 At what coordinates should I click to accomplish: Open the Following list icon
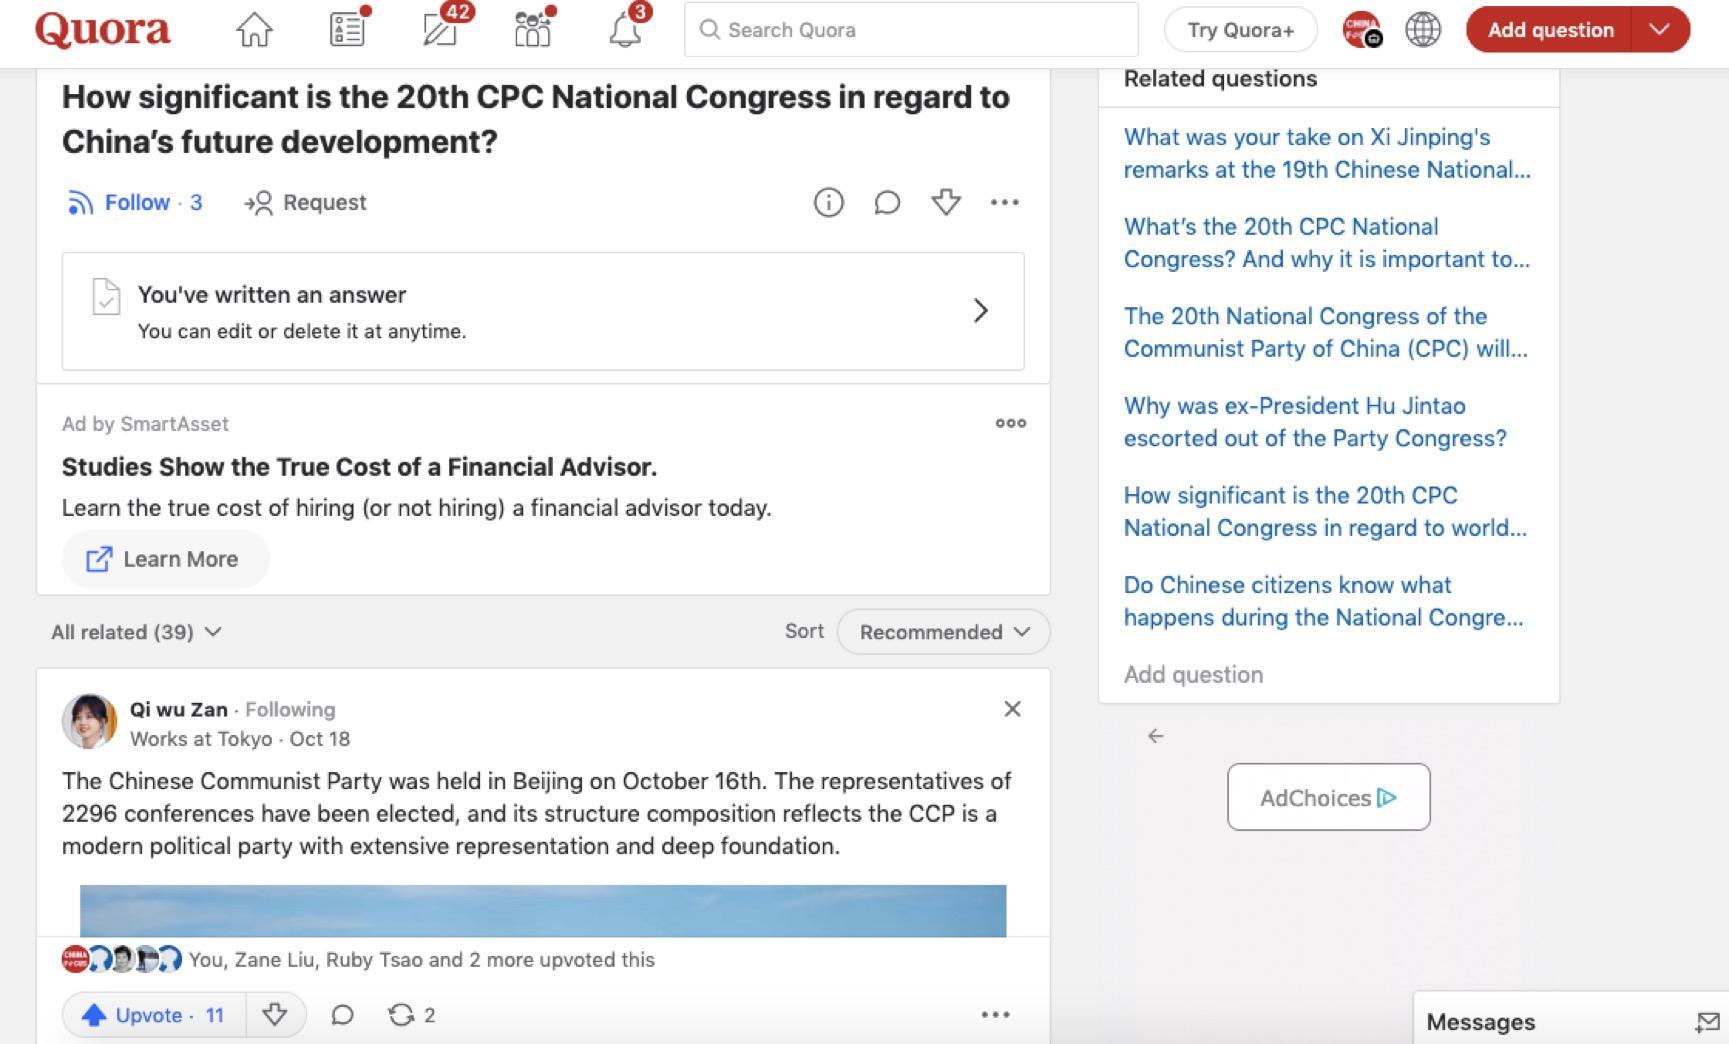347,30
